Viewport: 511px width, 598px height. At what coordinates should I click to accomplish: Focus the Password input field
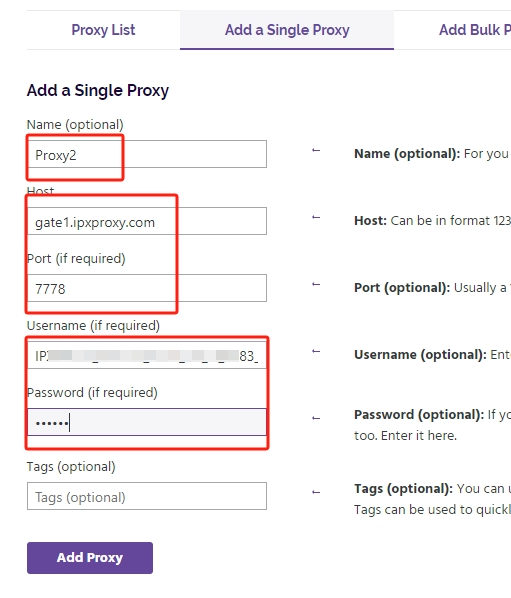[147, 422]
